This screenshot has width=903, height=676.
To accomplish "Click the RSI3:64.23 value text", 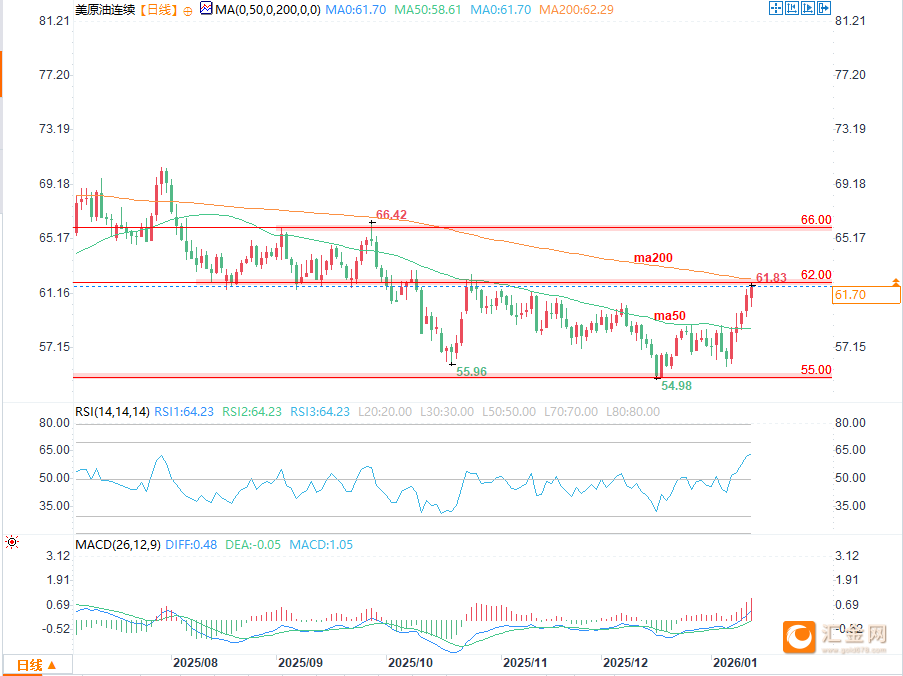I will (x=320, y=412).
